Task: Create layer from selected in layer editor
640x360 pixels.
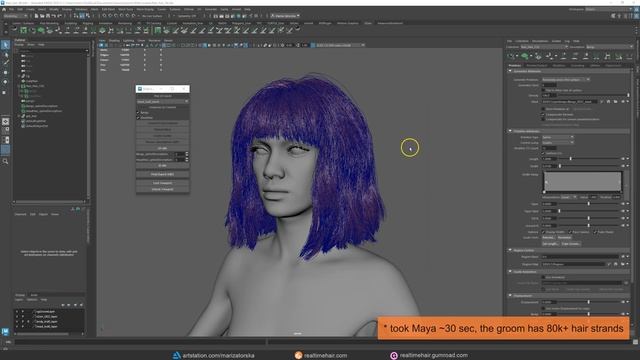Action: click(81, 305)
